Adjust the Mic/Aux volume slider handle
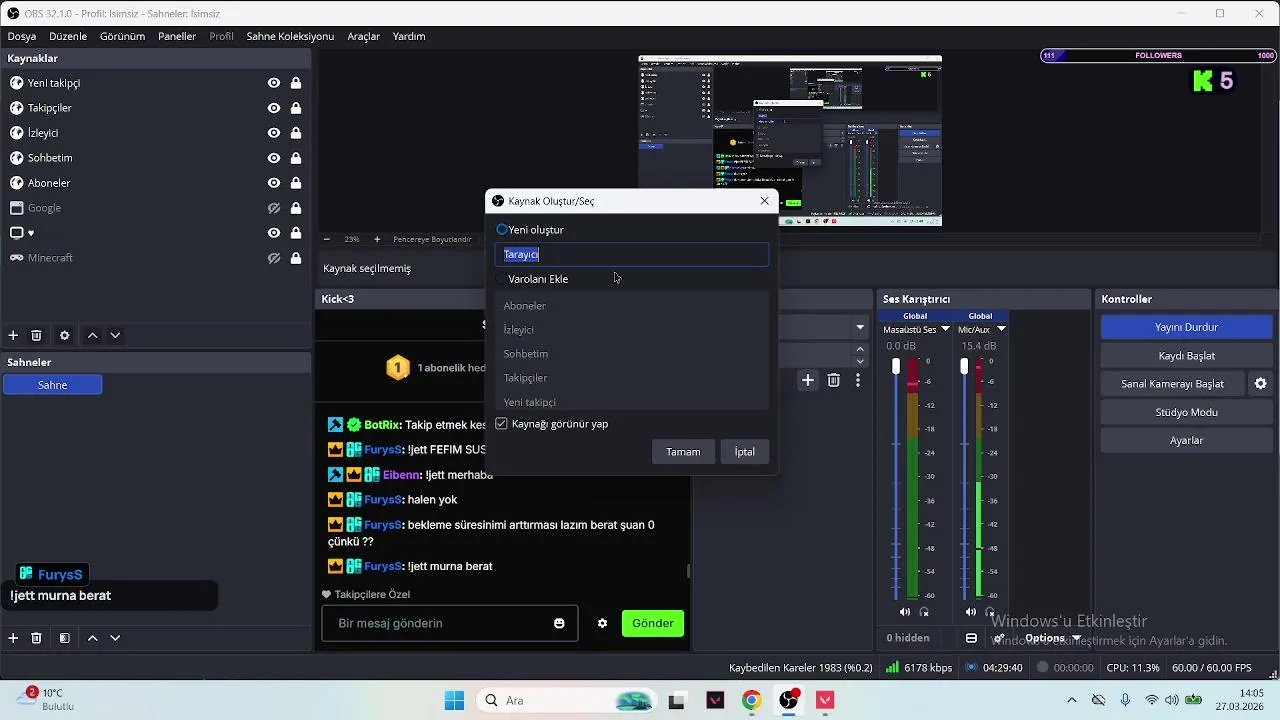 tap(964, 367)
